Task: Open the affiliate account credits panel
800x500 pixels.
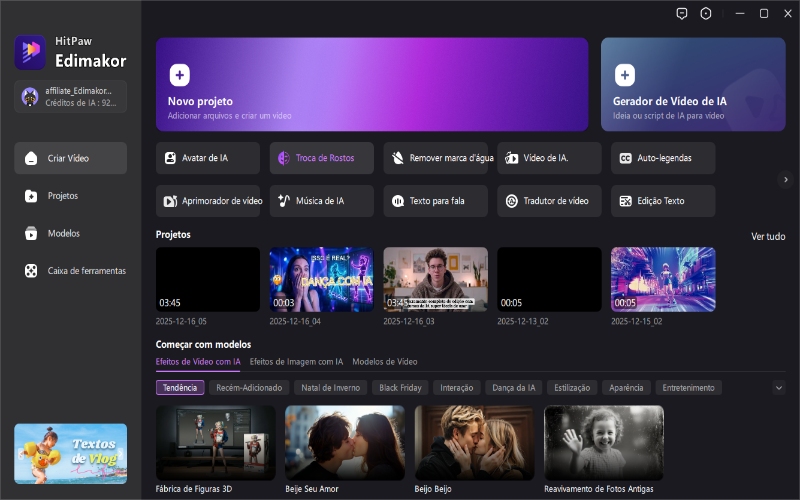Action: point(70,96)
